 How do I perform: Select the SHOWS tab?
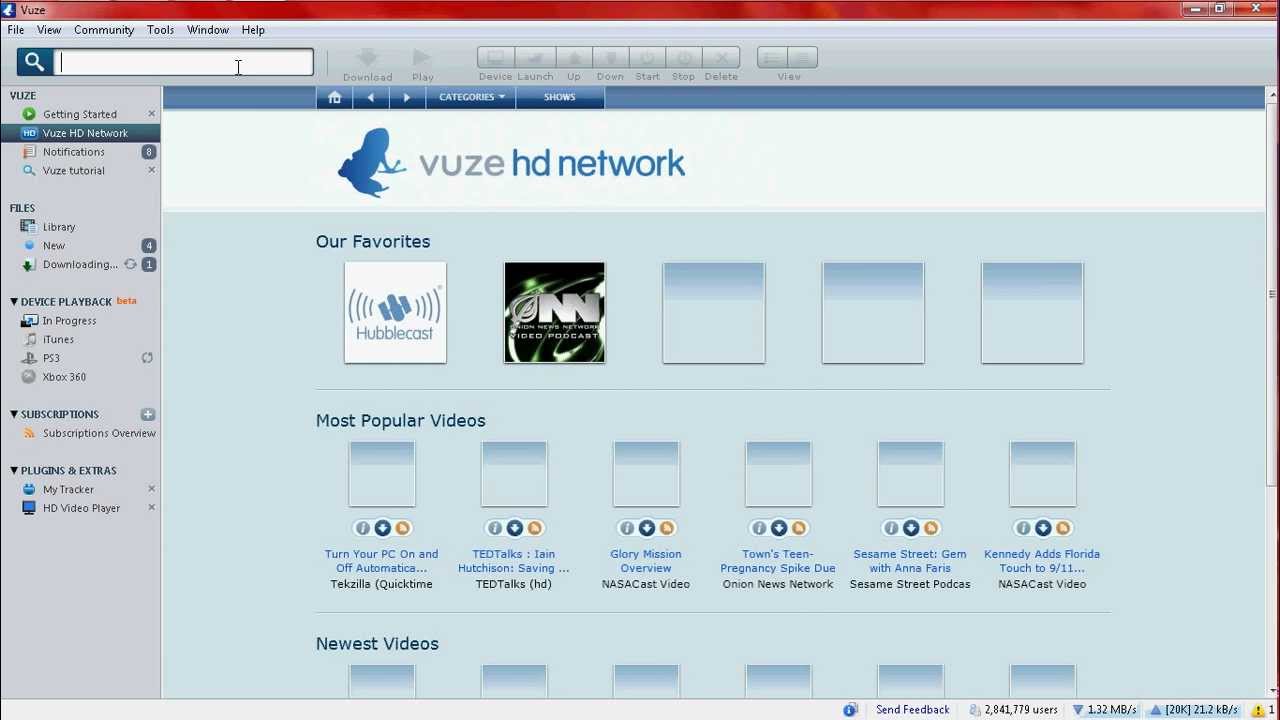(560, 97)
